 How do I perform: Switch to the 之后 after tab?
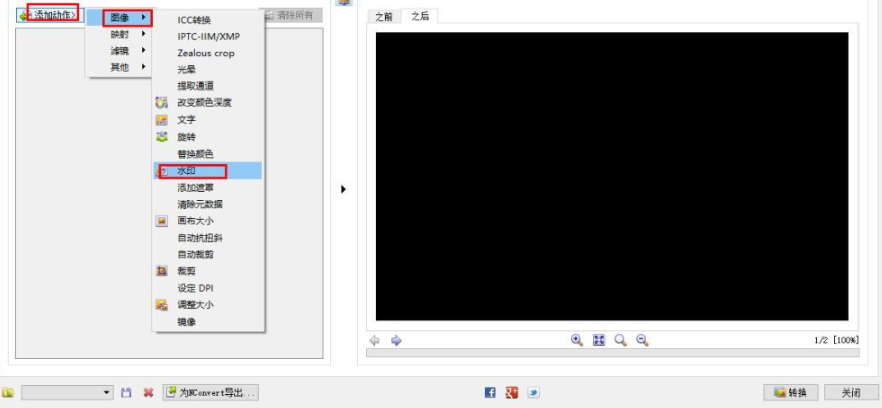[420, 16]
